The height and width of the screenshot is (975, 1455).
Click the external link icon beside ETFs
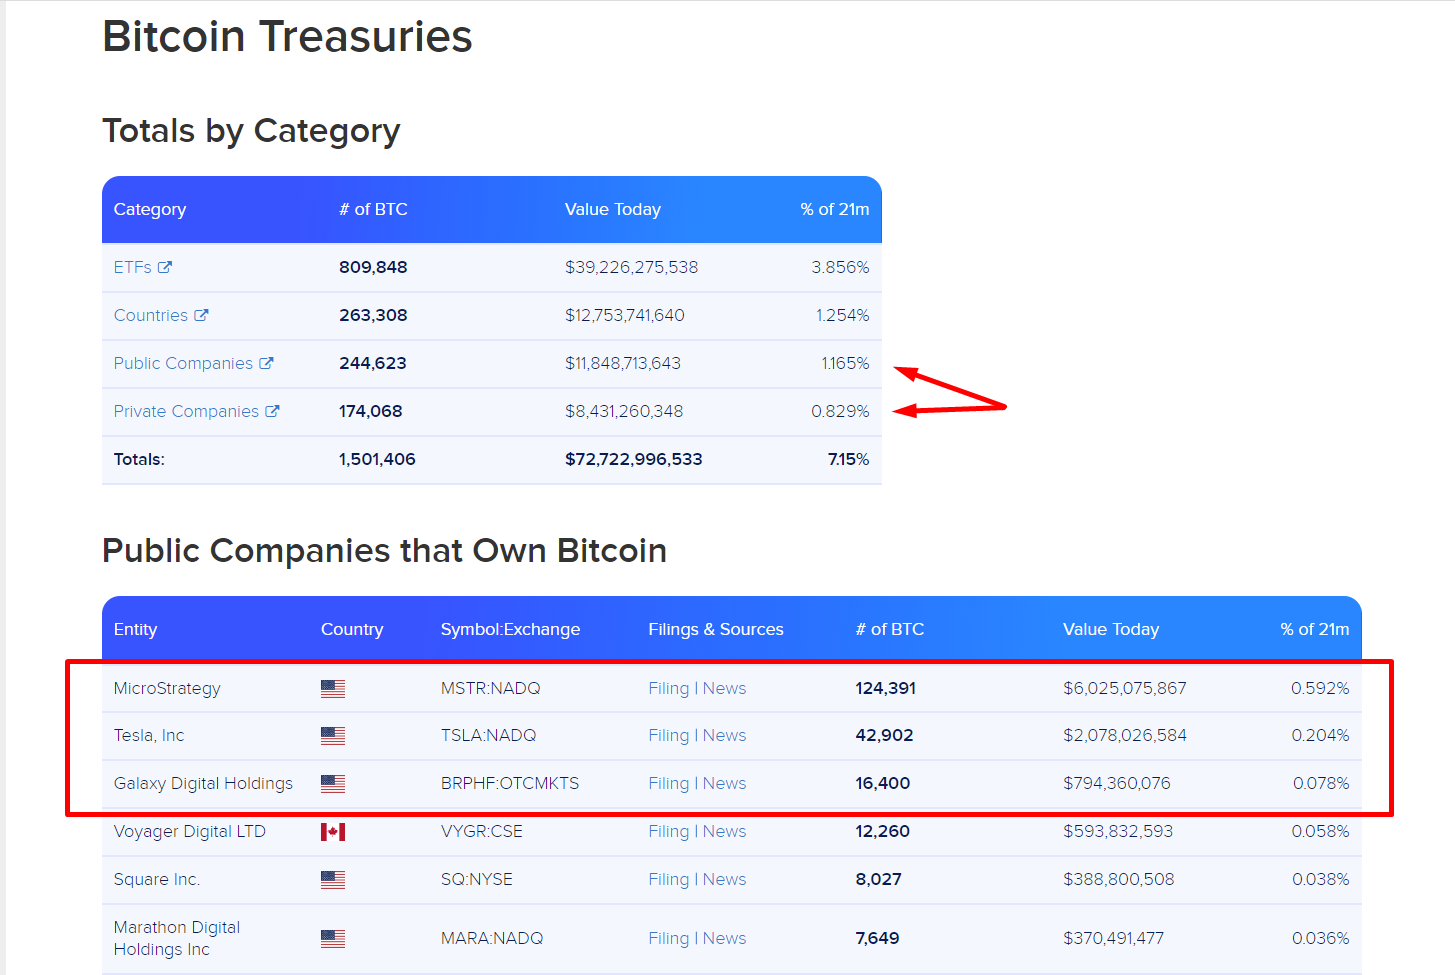point(165,267)
